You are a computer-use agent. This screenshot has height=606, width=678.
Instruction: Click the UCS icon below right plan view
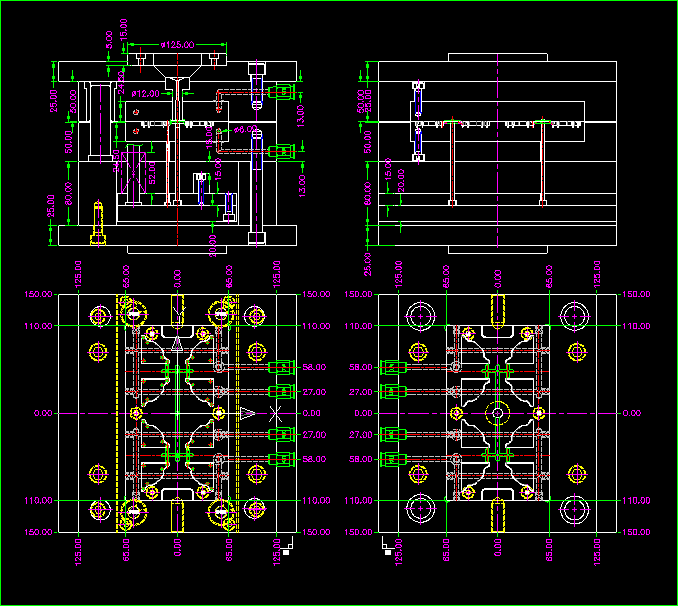(x=387, y=549)
